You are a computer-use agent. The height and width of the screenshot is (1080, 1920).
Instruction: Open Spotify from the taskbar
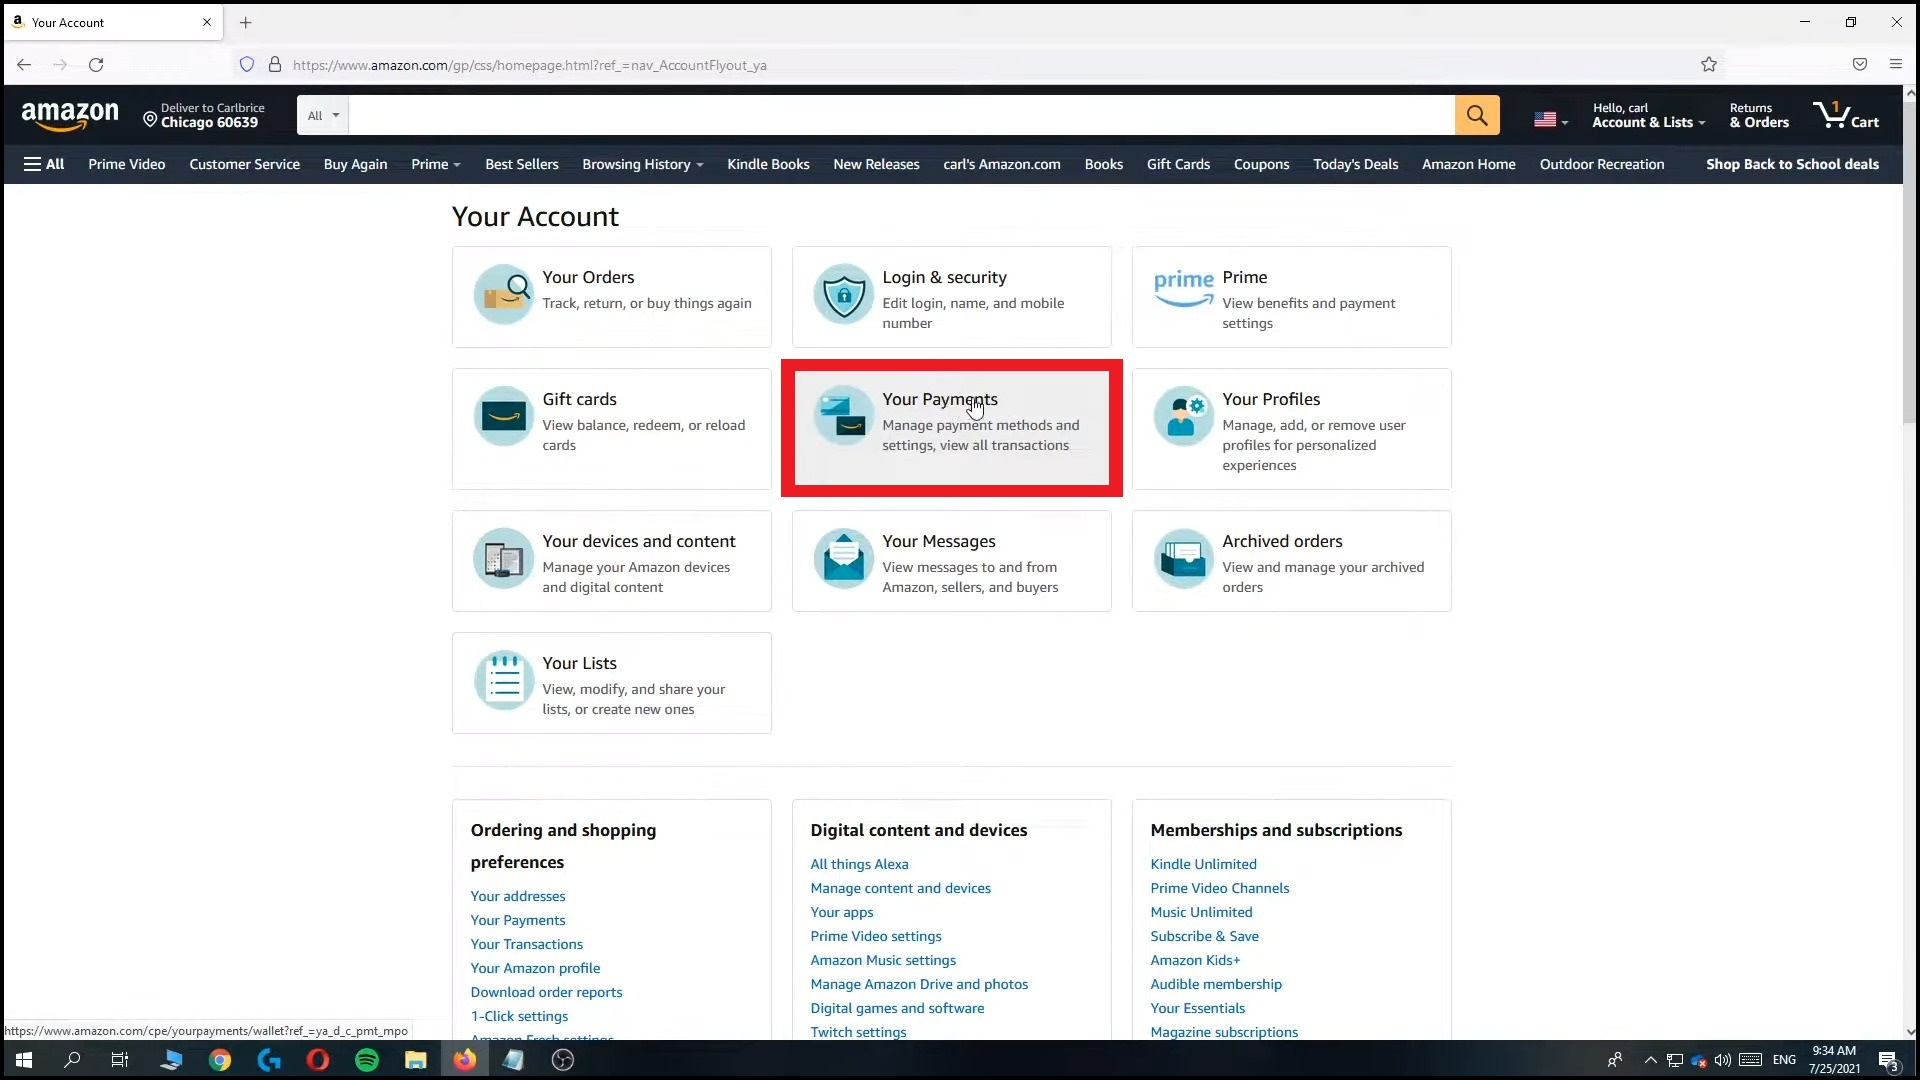click(x=366, y=1060)
